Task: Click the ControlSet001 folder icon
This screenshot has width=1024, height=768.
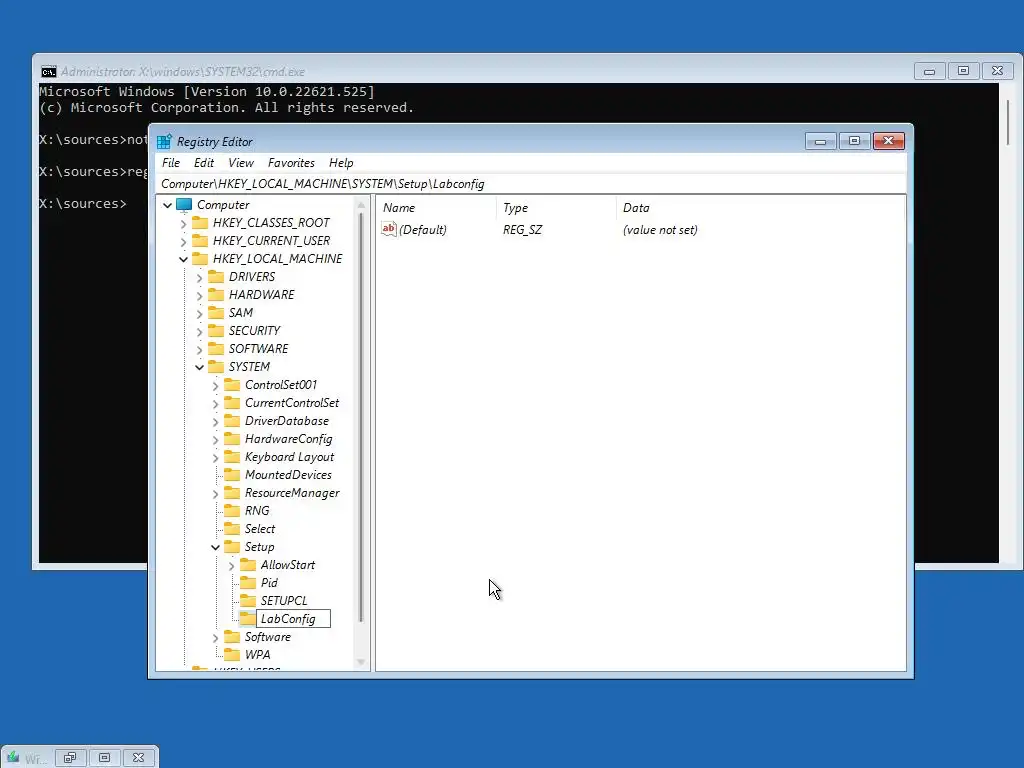Action: (x=232, y=385)
